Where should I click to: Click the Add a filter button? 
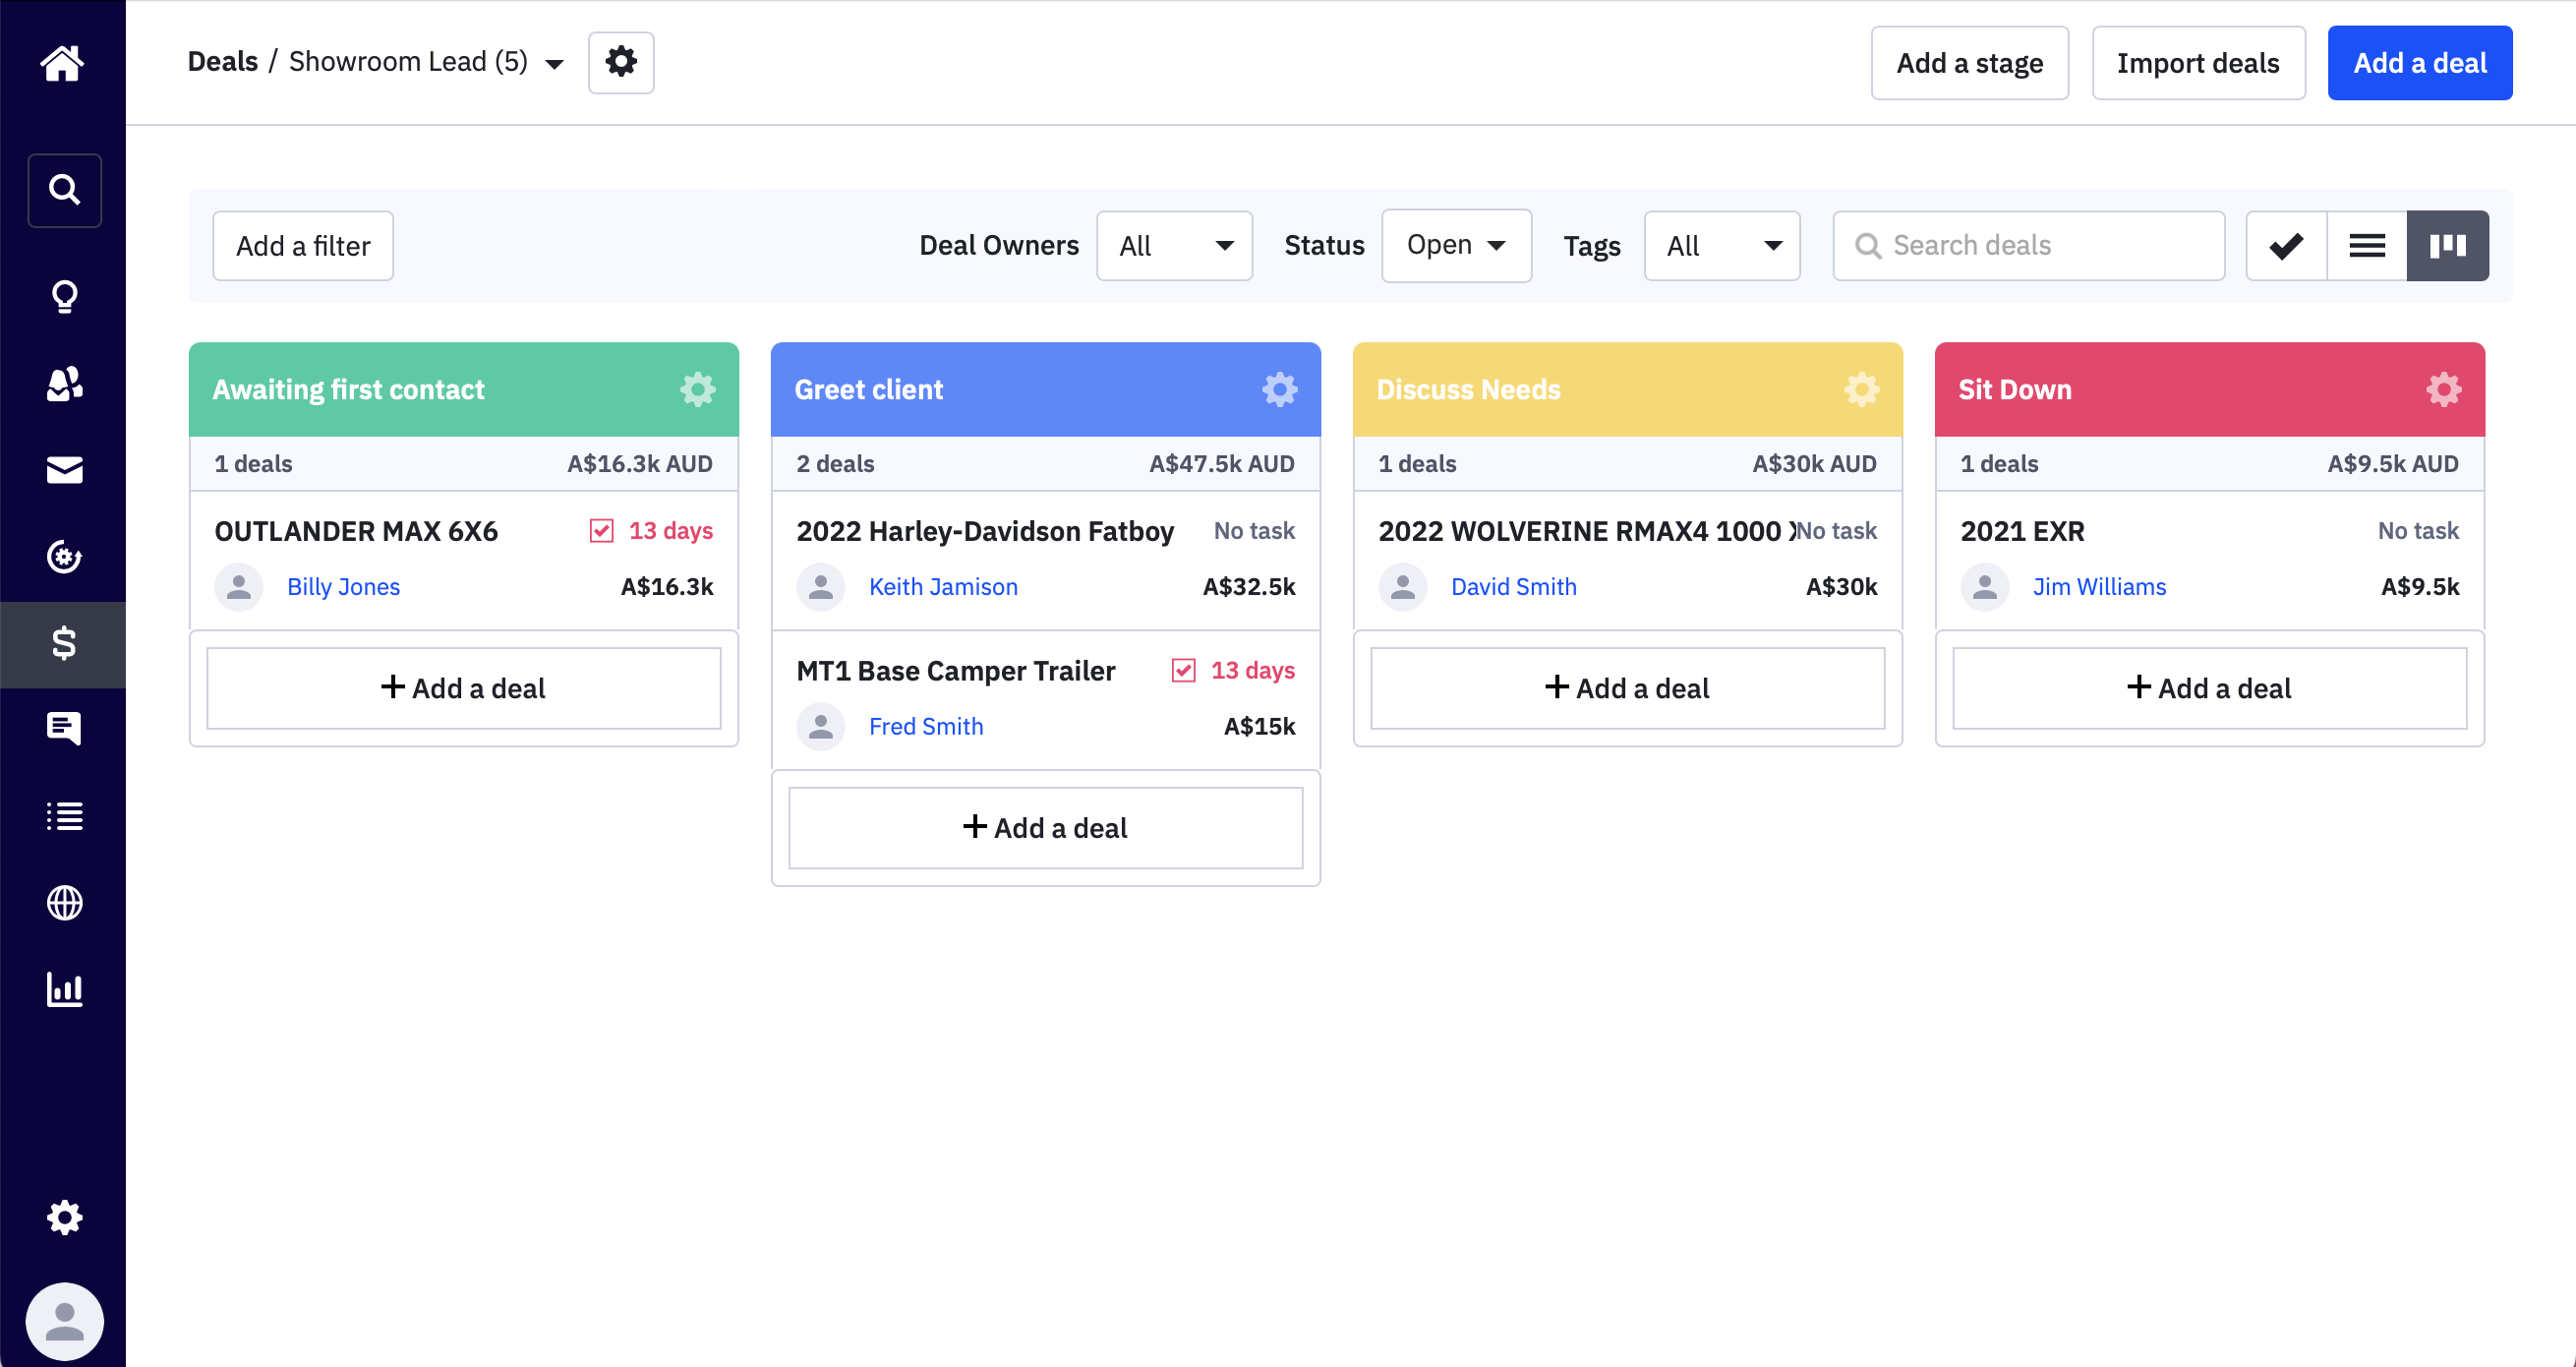coord(303,245)
